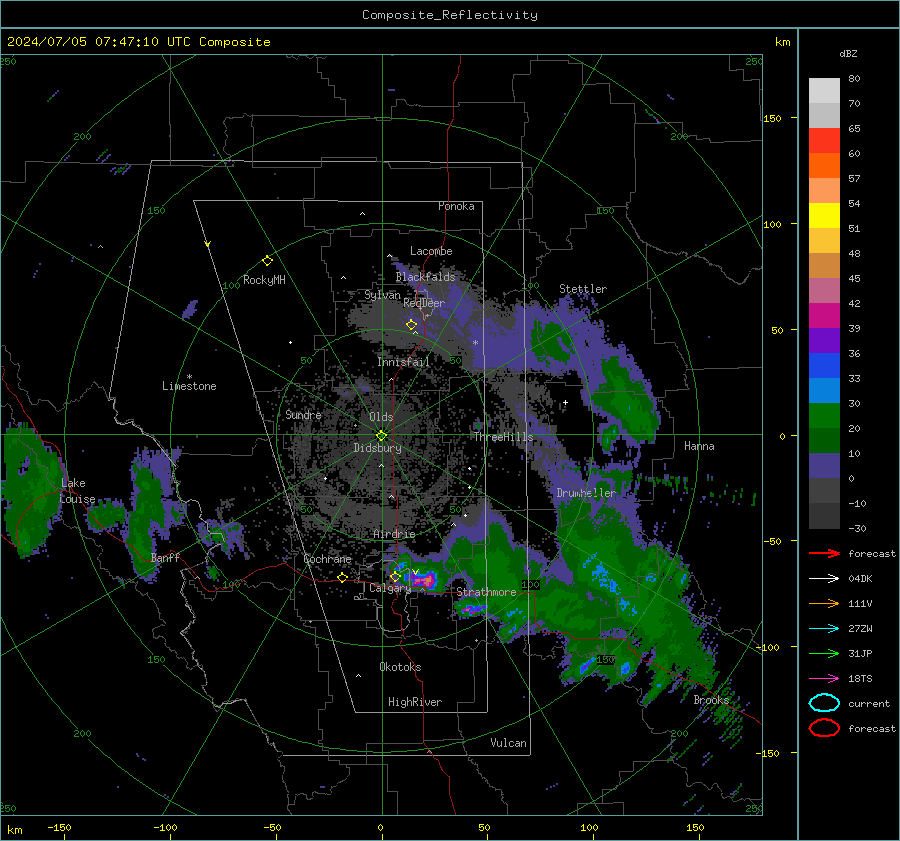
Task: Click the Ponoka town label
Action: click(456, 206)
